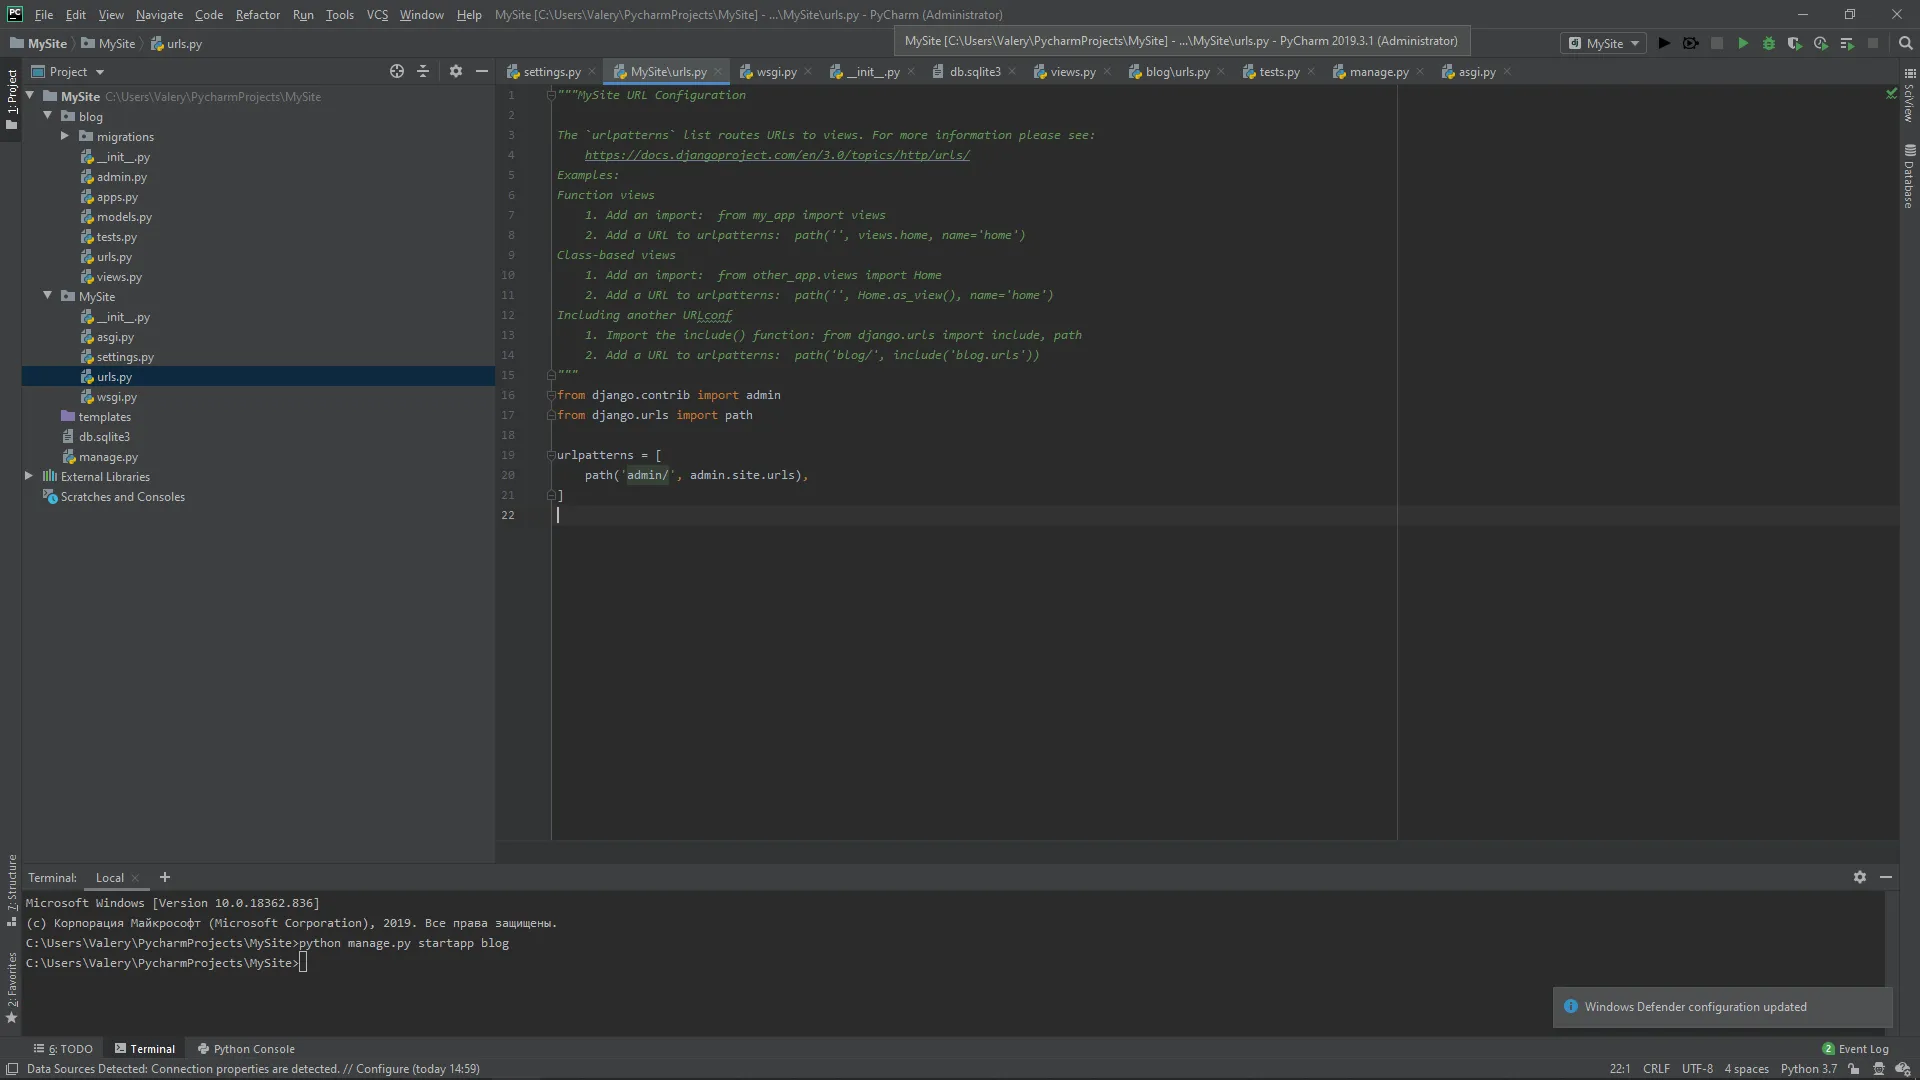Screen dimensions: 1920x1080
Task: Toggle the Project tool window side button
Action: click(11, 97)
